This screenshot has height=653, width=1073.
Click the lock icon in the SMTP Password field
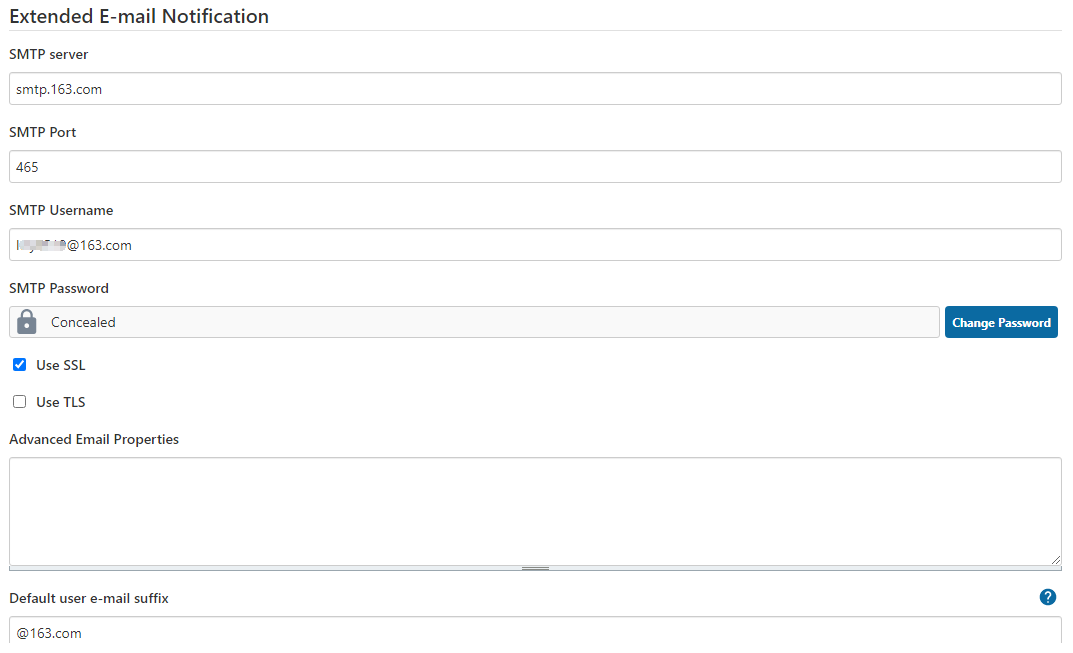point(27,322)
